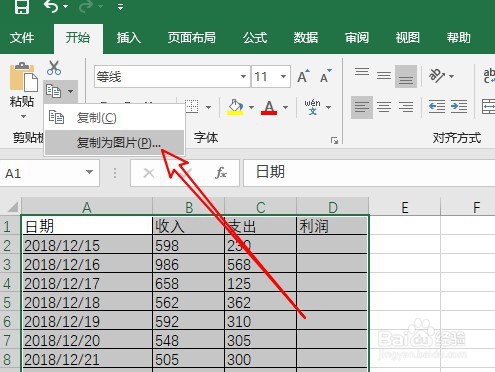Viewport: 495px width, 372px height.
Task: Click the Redo arrow icon
Action: point(85,6)
